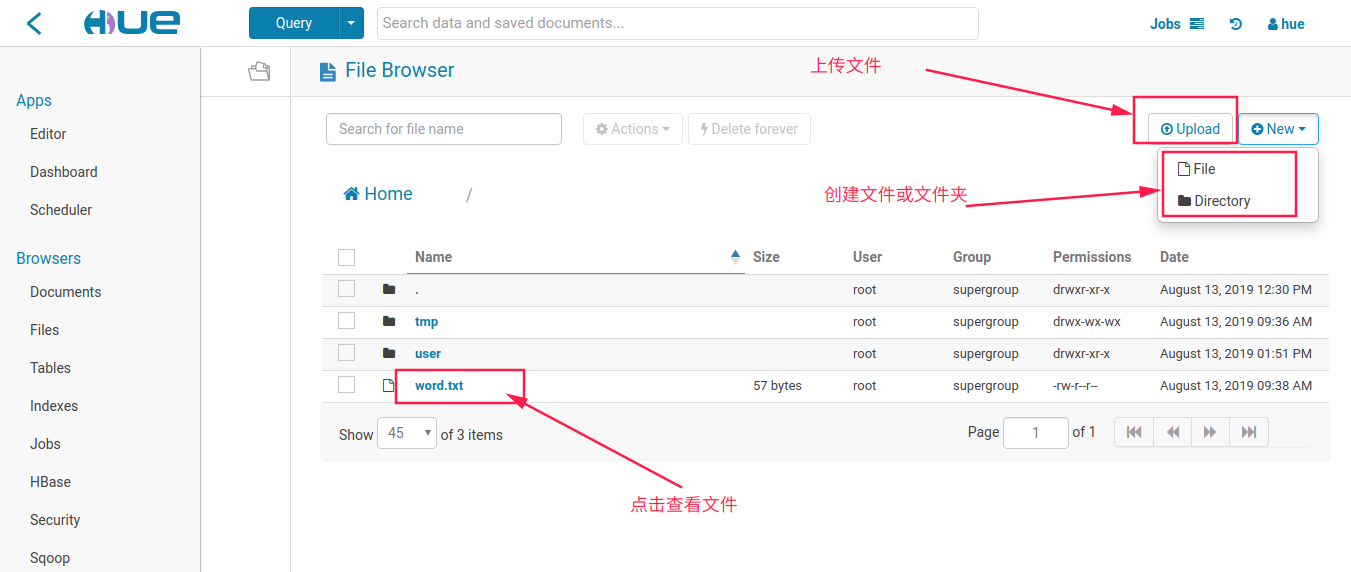Open Indexes under Browsers
The height and width of the screenshot is (572, 1351).
point(54,406)
